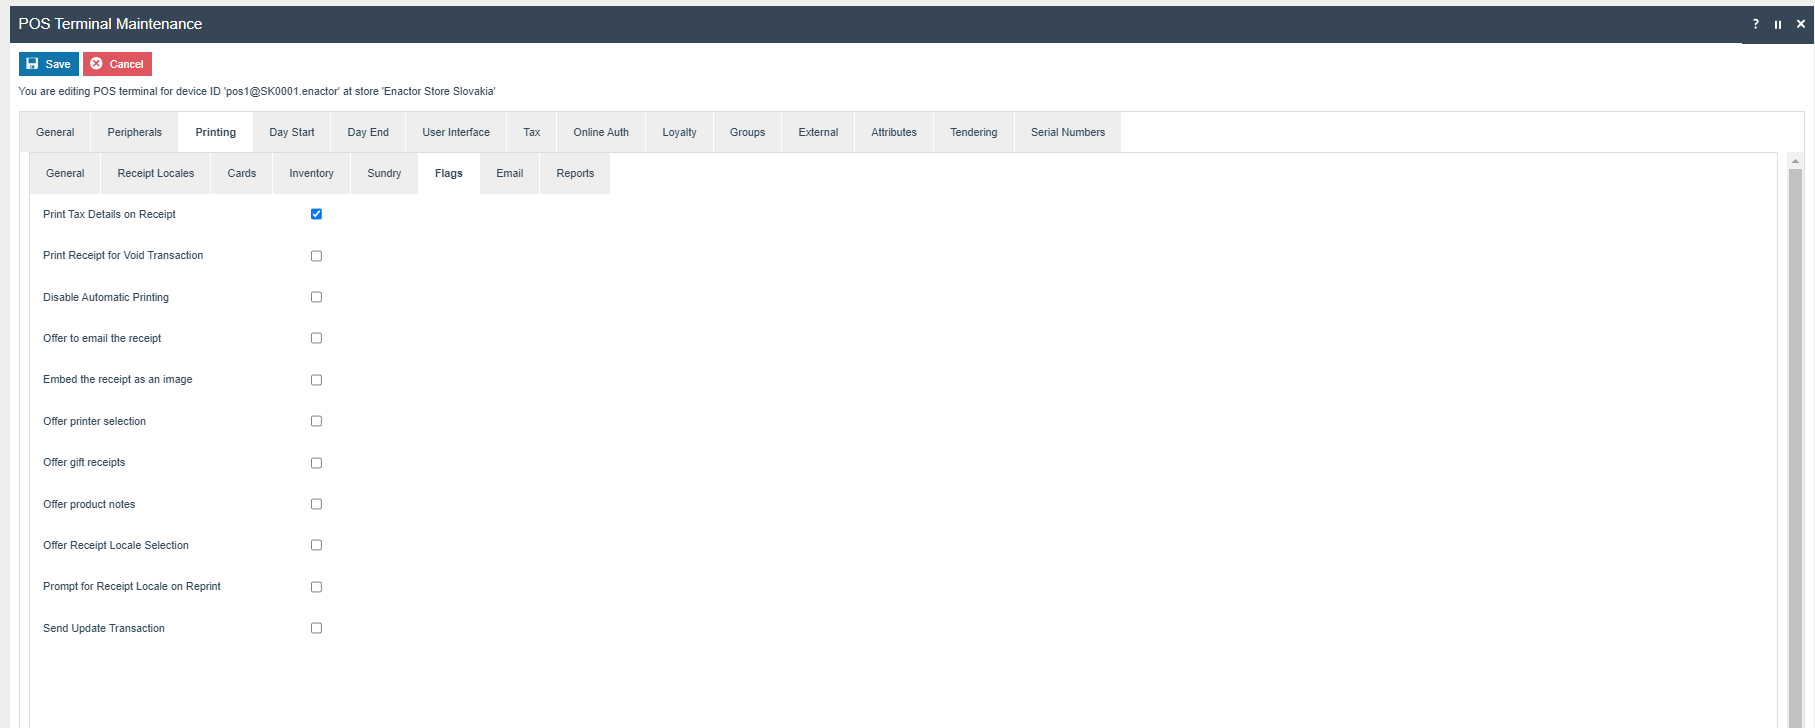Save the POS terminal changes
The height and width of the screenshot is (728, 1815).
48,64
